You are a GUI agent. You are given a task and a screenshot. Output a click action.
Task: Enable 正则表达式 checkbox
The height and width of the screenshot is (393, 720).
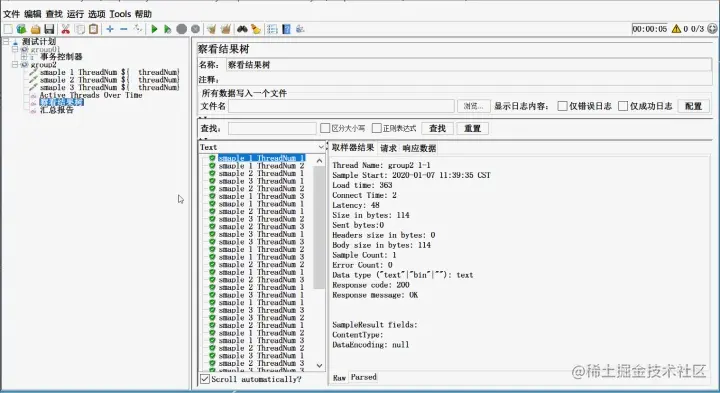click(377, 128)
